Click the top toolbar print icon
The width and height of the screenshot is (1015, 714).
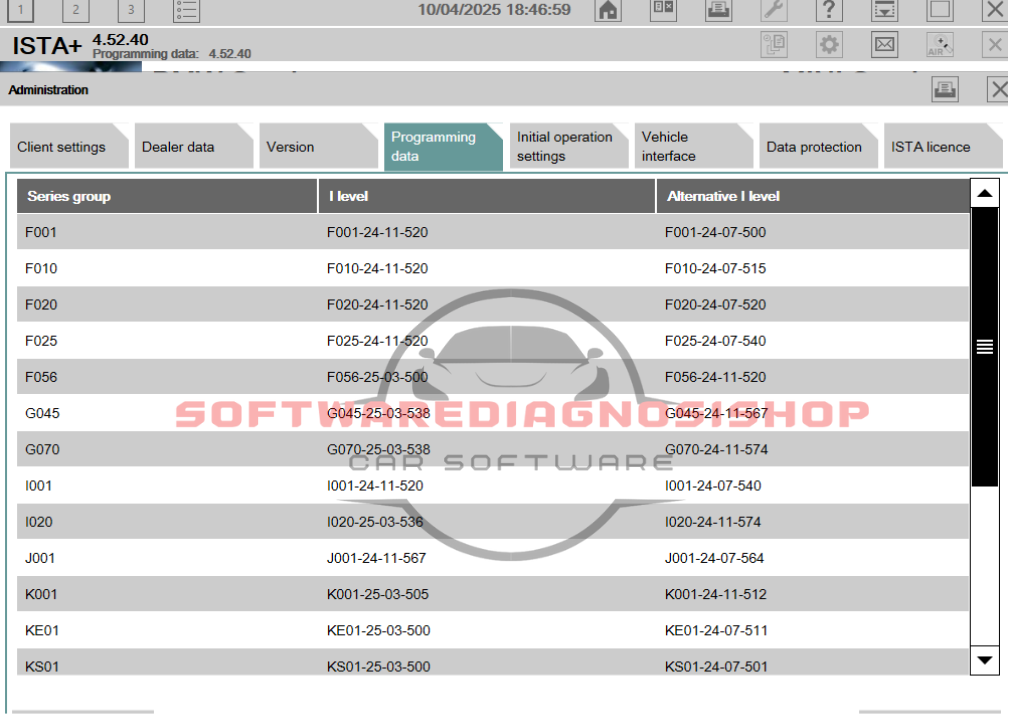(719, 10)
